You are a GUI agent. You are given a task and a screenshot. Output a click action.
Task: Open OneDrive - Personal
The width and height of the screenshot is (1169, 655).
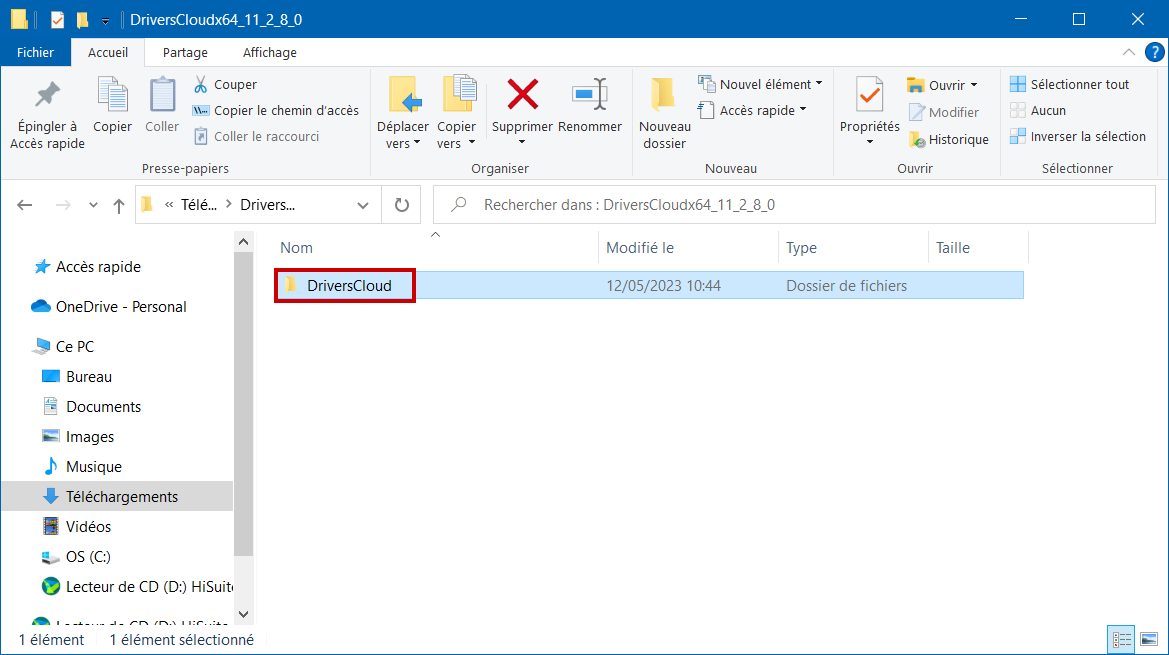pos(109,306)
